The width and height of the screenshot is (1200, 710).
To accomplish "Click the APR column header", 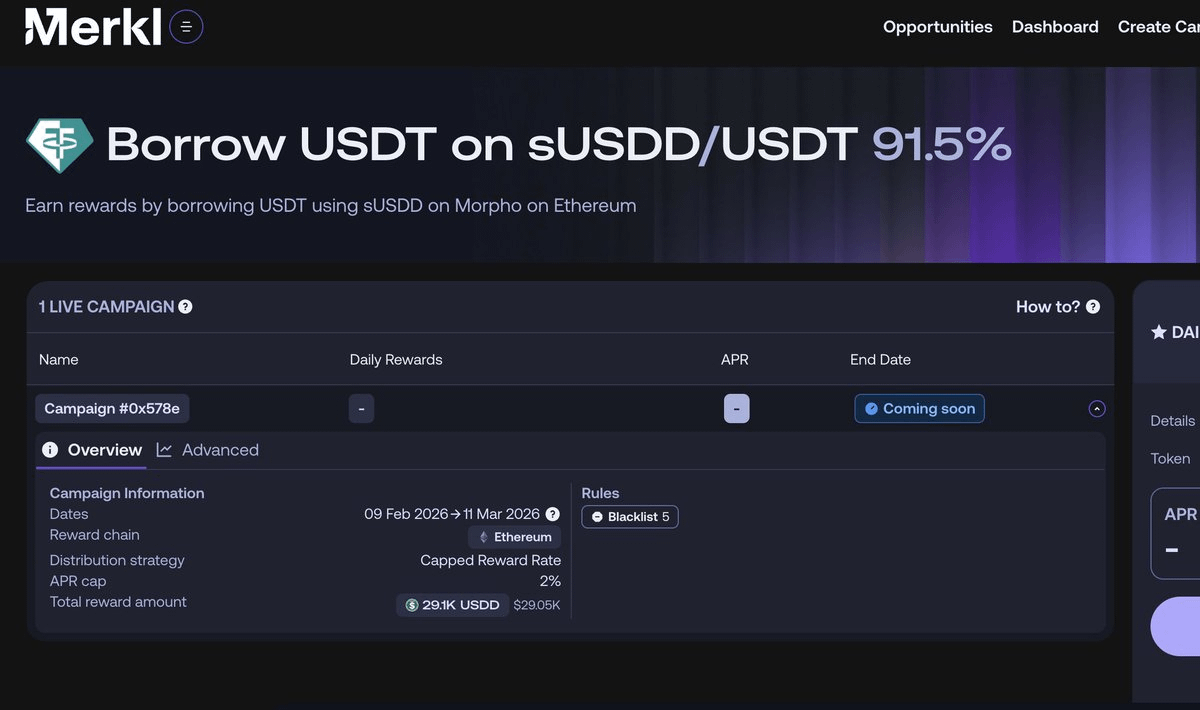I will [x=735, y=359].
